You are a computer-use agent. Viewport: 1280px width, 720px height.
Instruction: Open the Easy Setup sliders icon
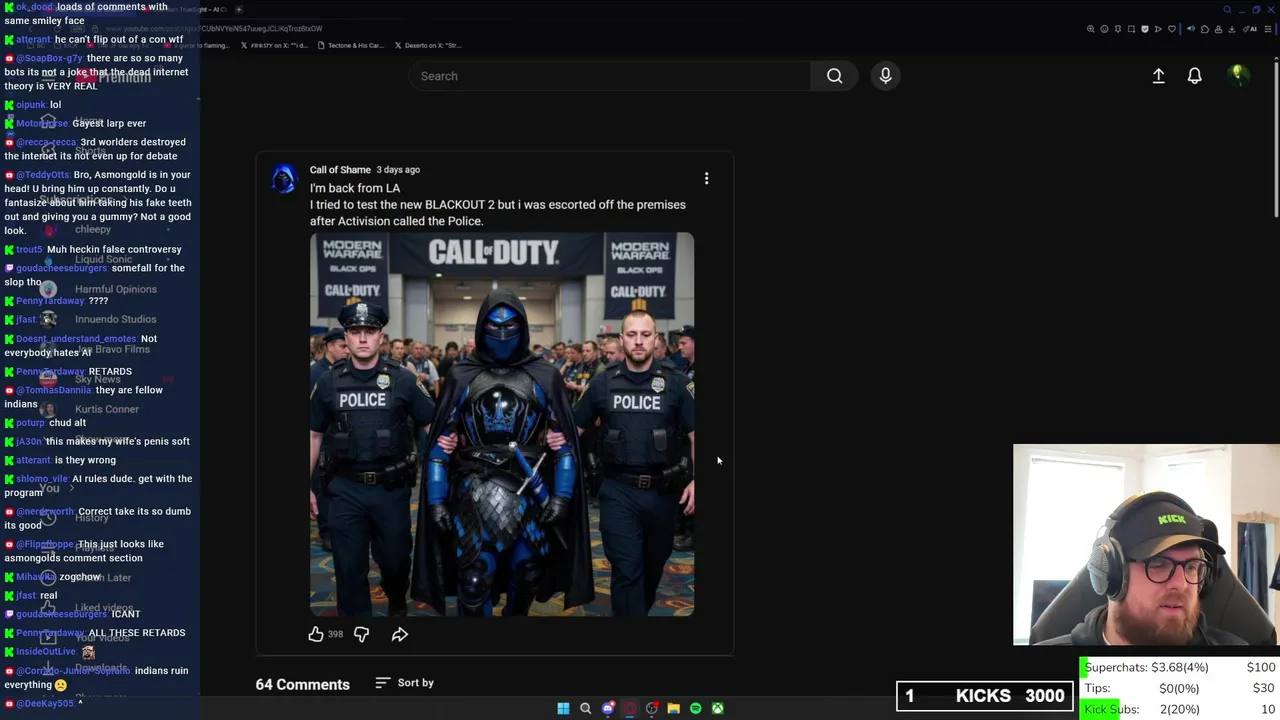point(1267,29)
